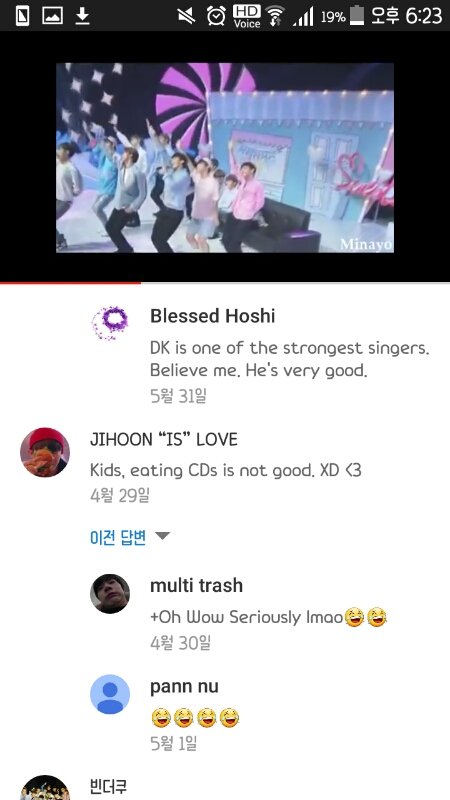Open multi trash username link
This screenshot has width=450, height=800.
click(196, 585)
